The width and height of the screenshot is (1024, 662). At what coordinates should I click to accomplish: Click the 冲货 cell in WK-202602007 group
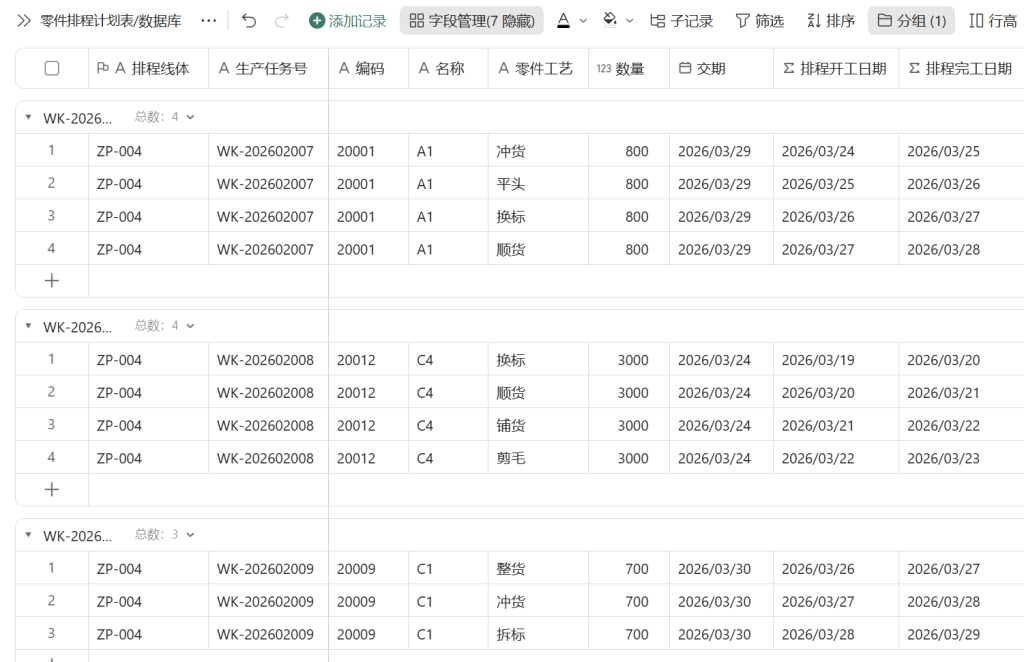click(538, 151)
